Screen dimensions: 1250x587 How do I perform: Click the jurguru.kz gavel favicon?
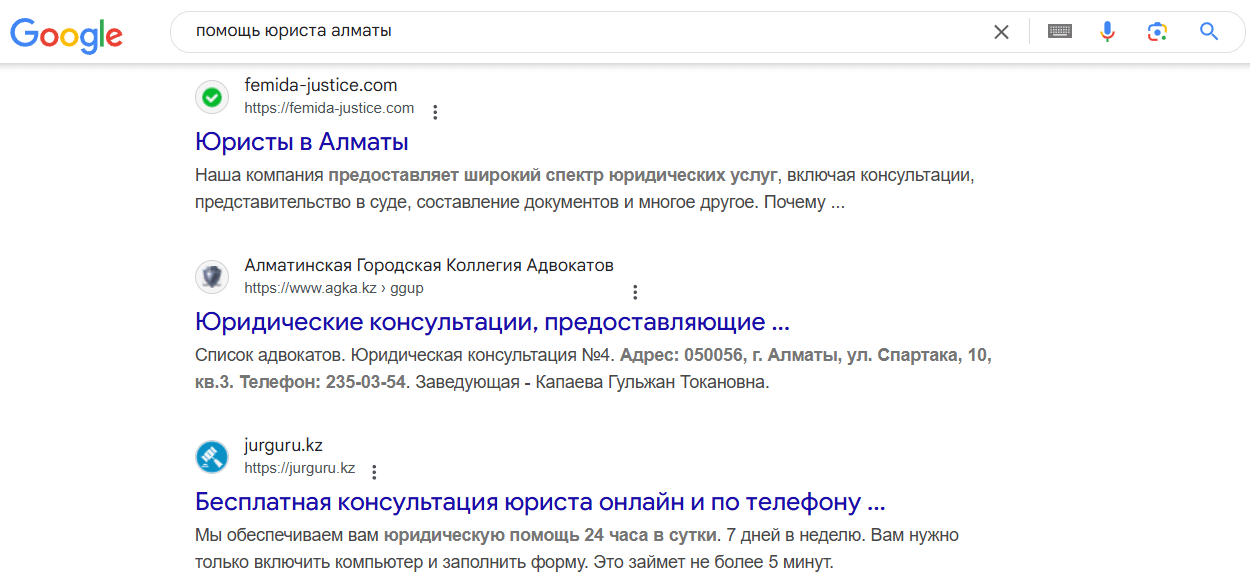pyautogui.click(x=212, y=457)
